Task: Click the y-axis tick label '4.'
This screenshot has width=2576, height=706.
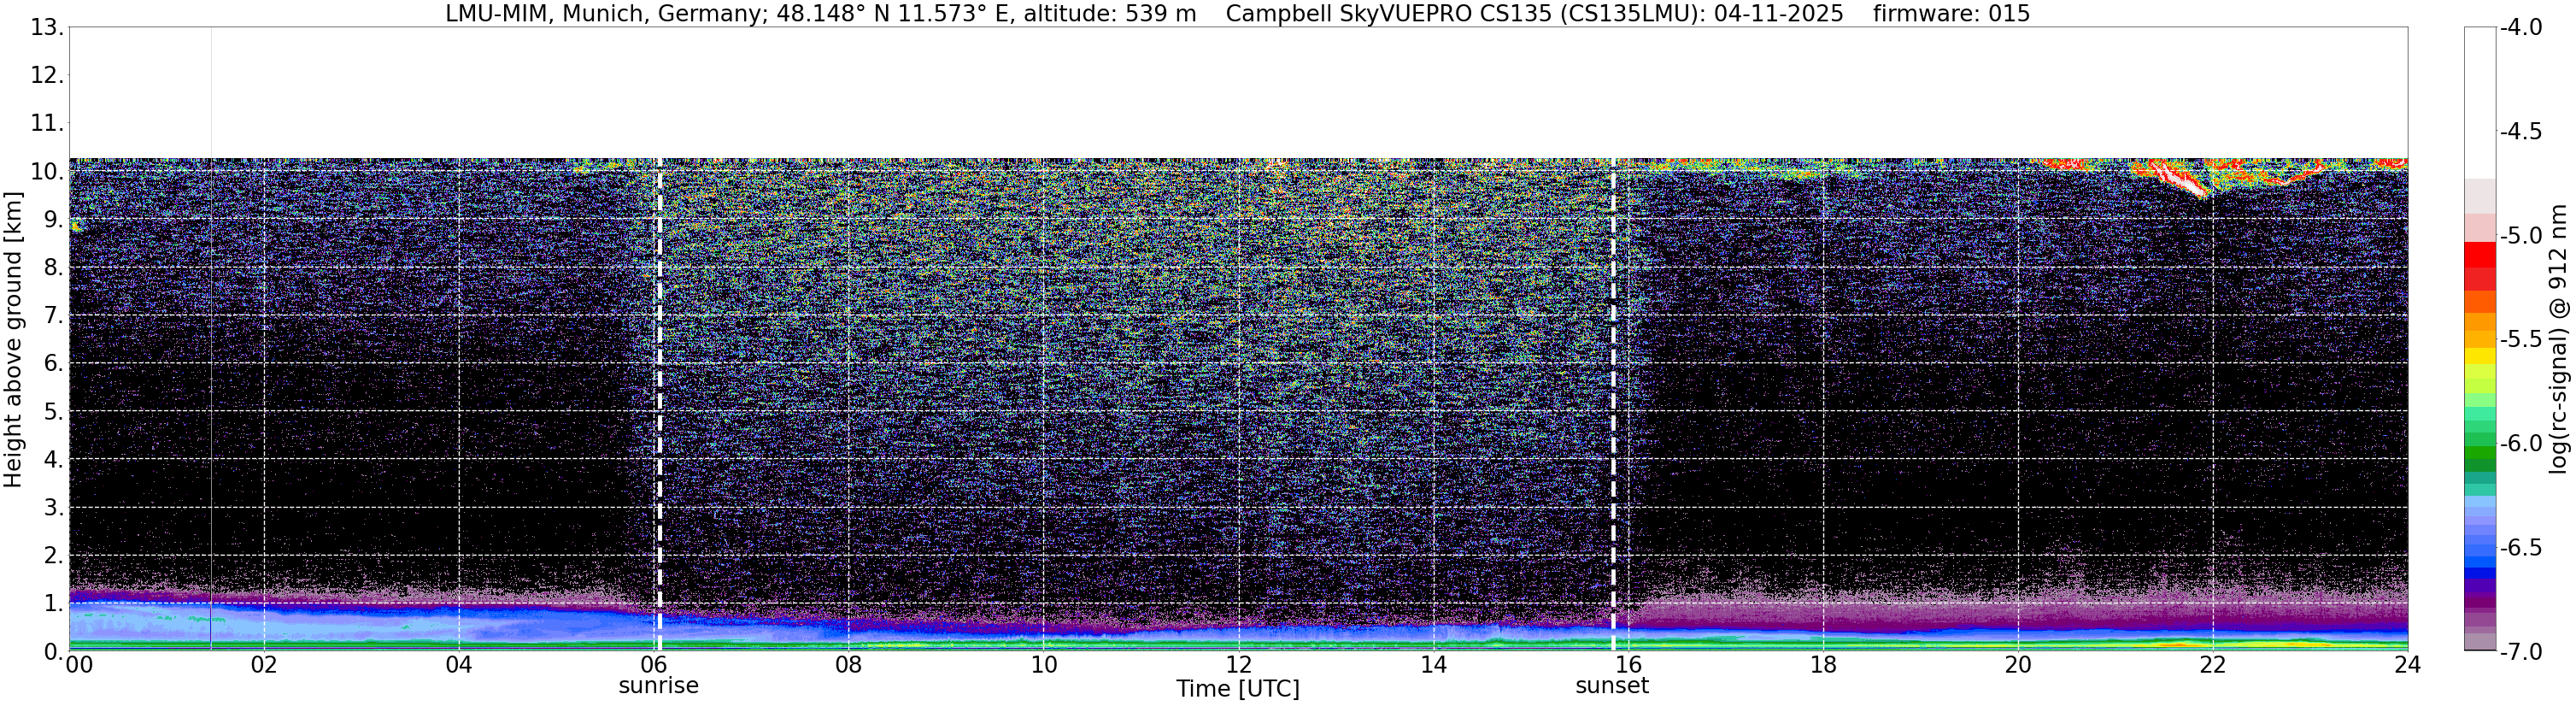Action: click(x=53, y=459)
